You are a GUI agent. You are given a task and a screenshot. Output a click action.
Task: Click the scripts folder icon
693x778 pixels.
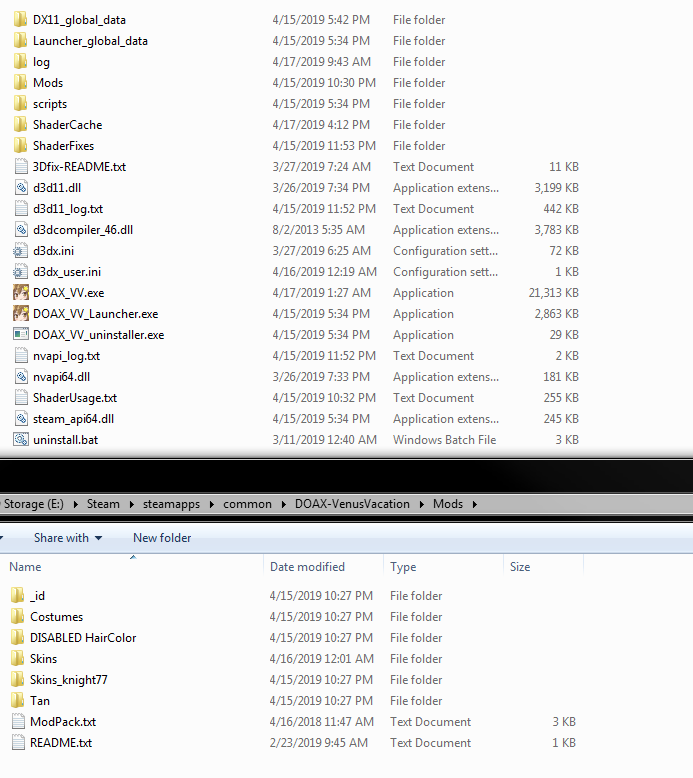point(20,104)
